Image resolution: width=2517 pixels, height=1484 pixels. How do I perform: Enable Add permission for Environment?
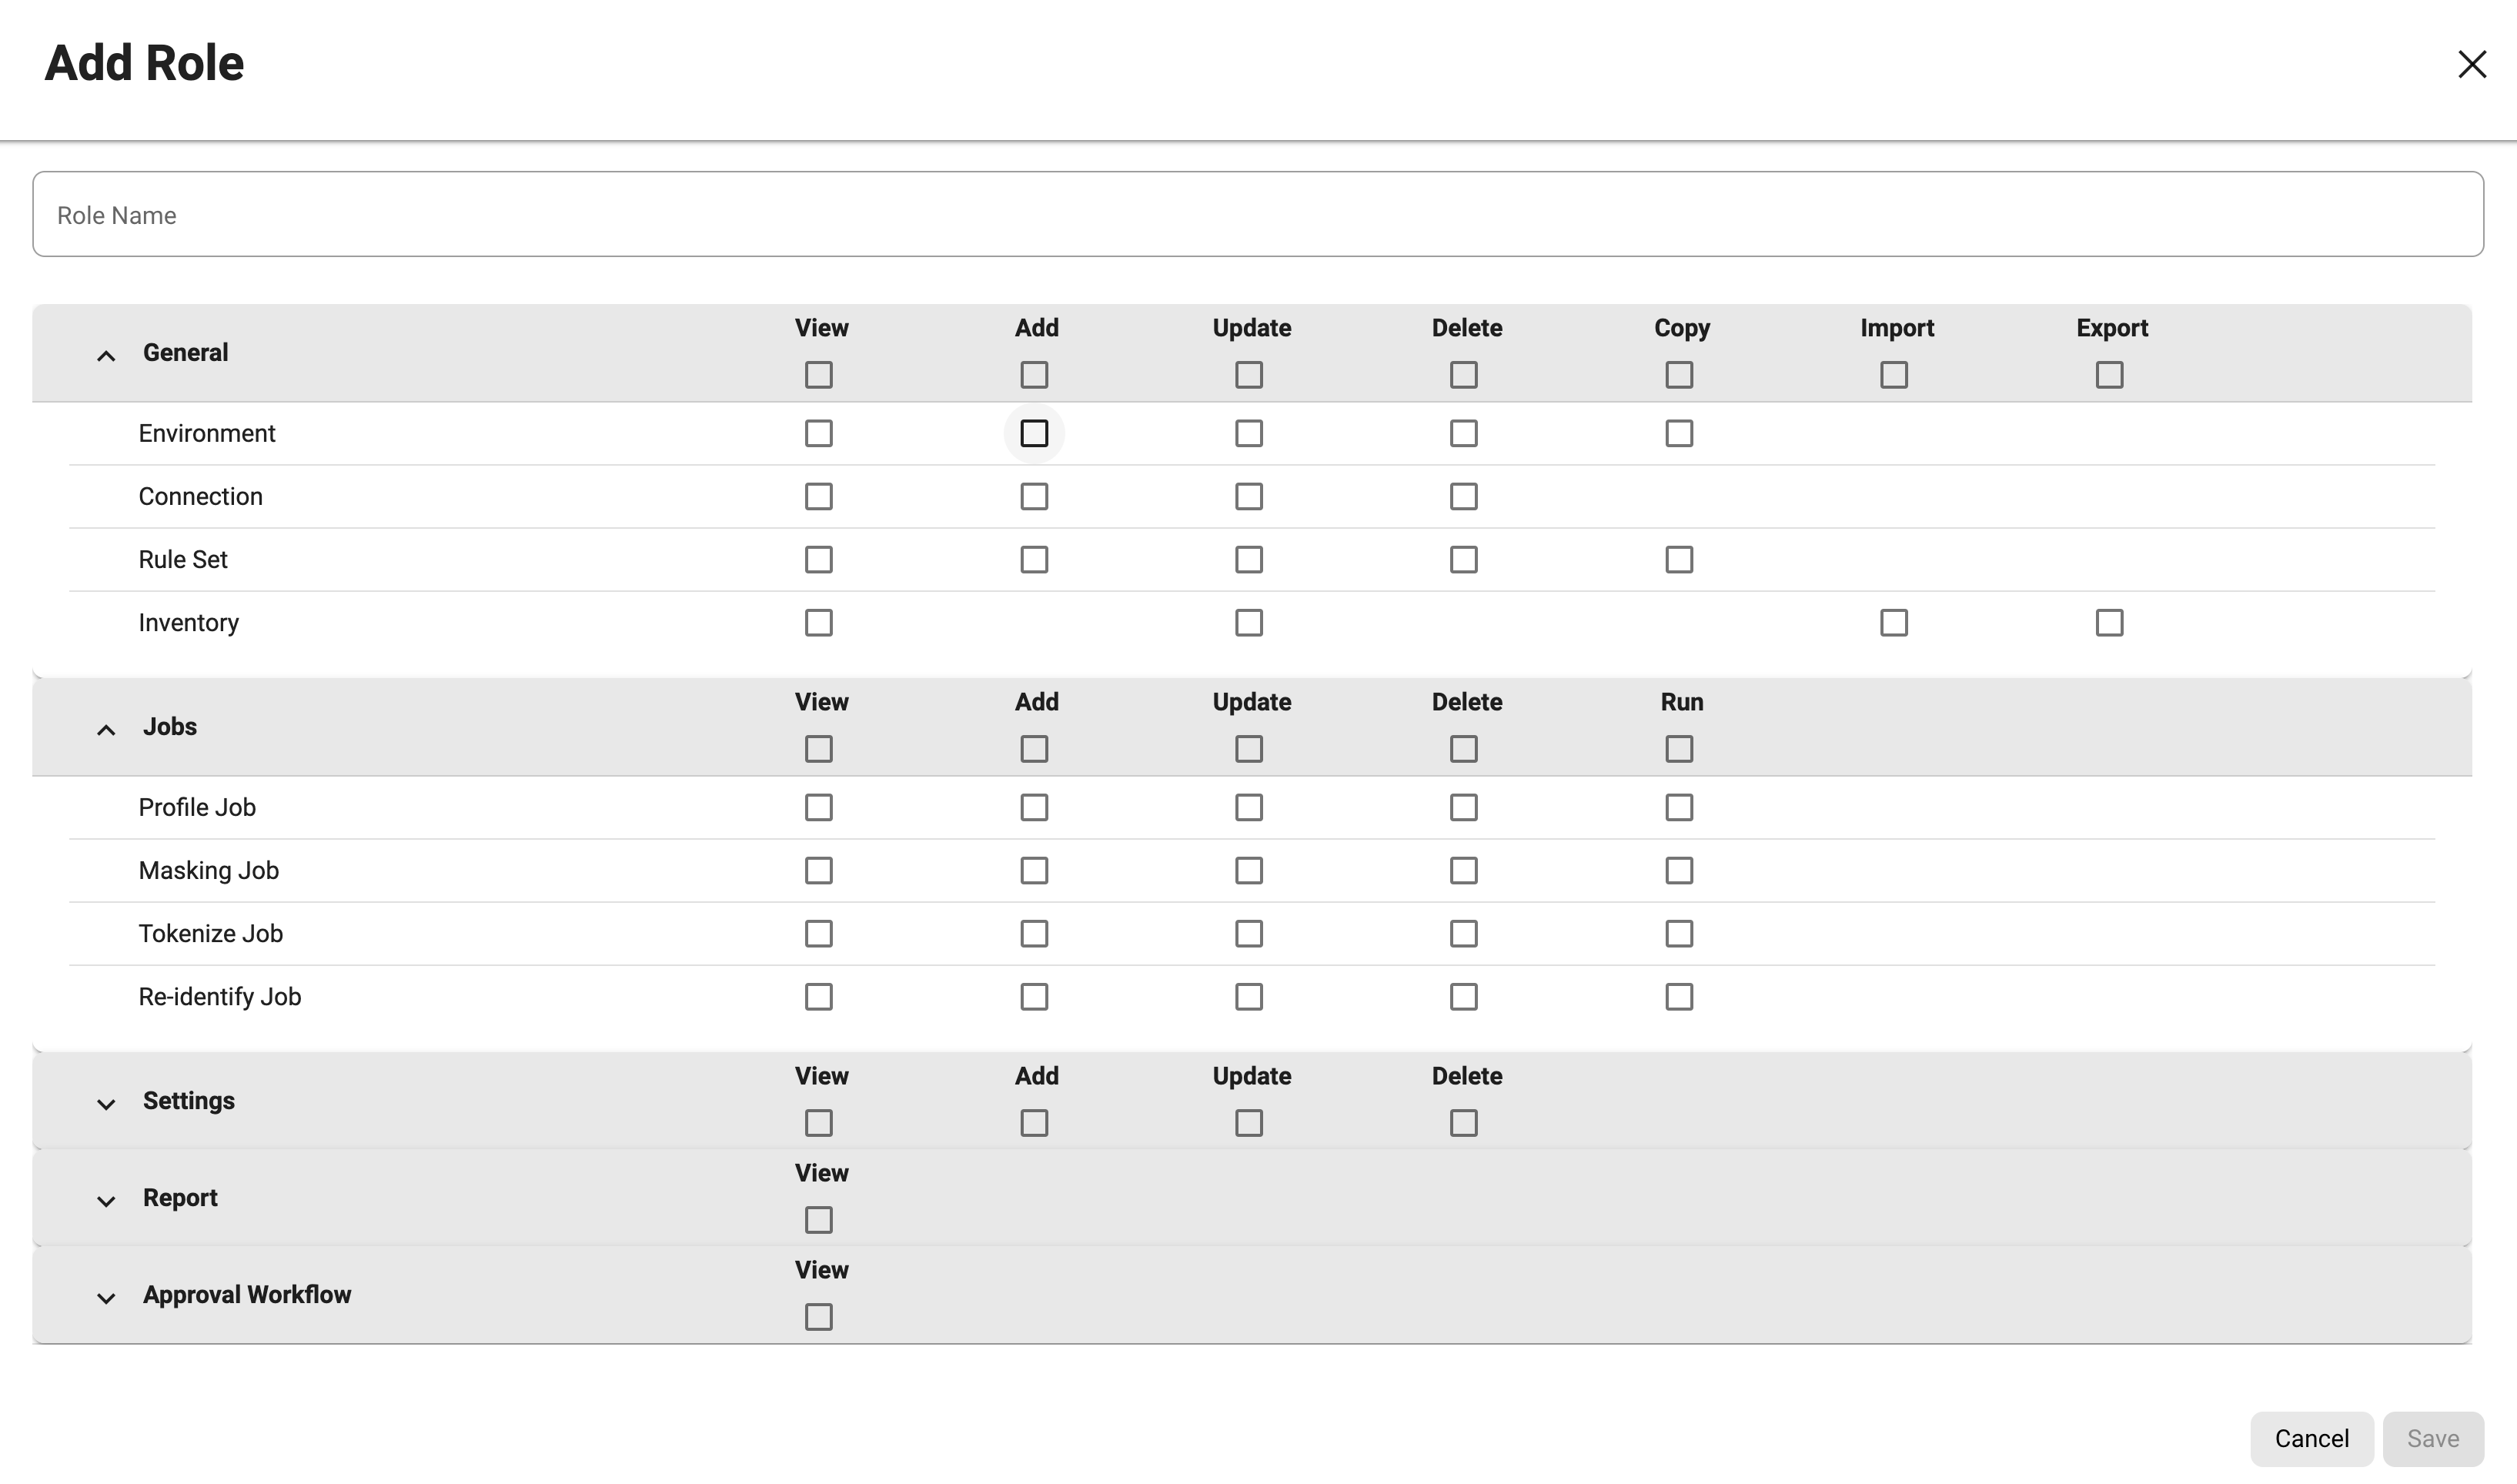1034,433
